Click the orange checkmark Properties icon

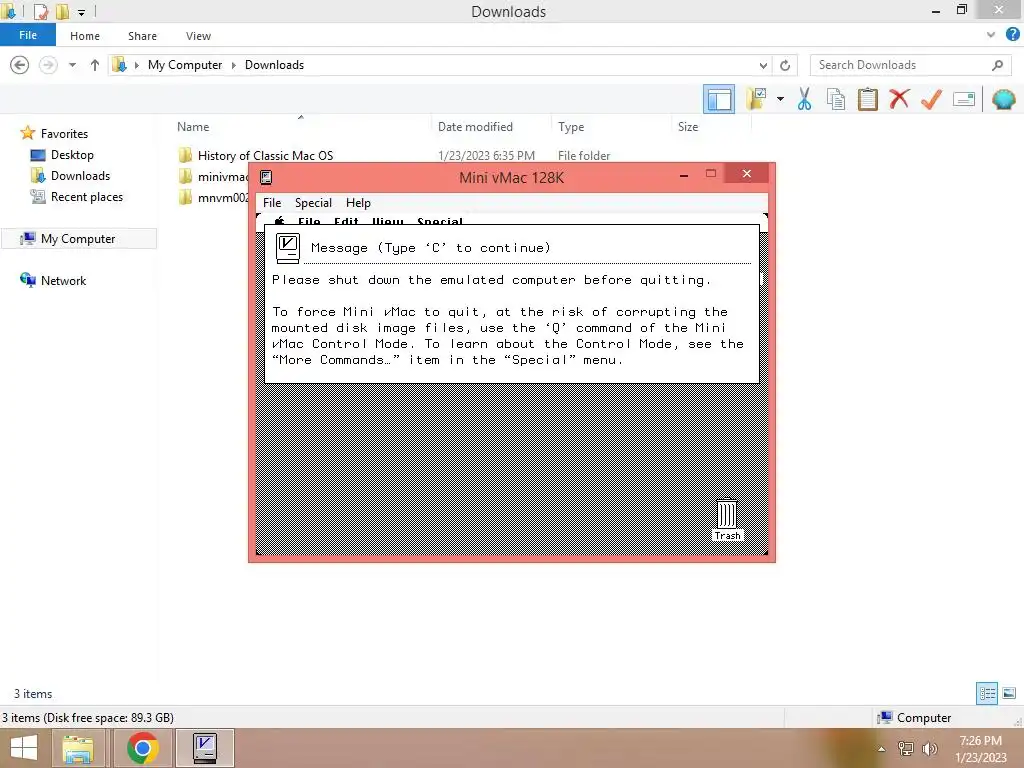point(931,99)
